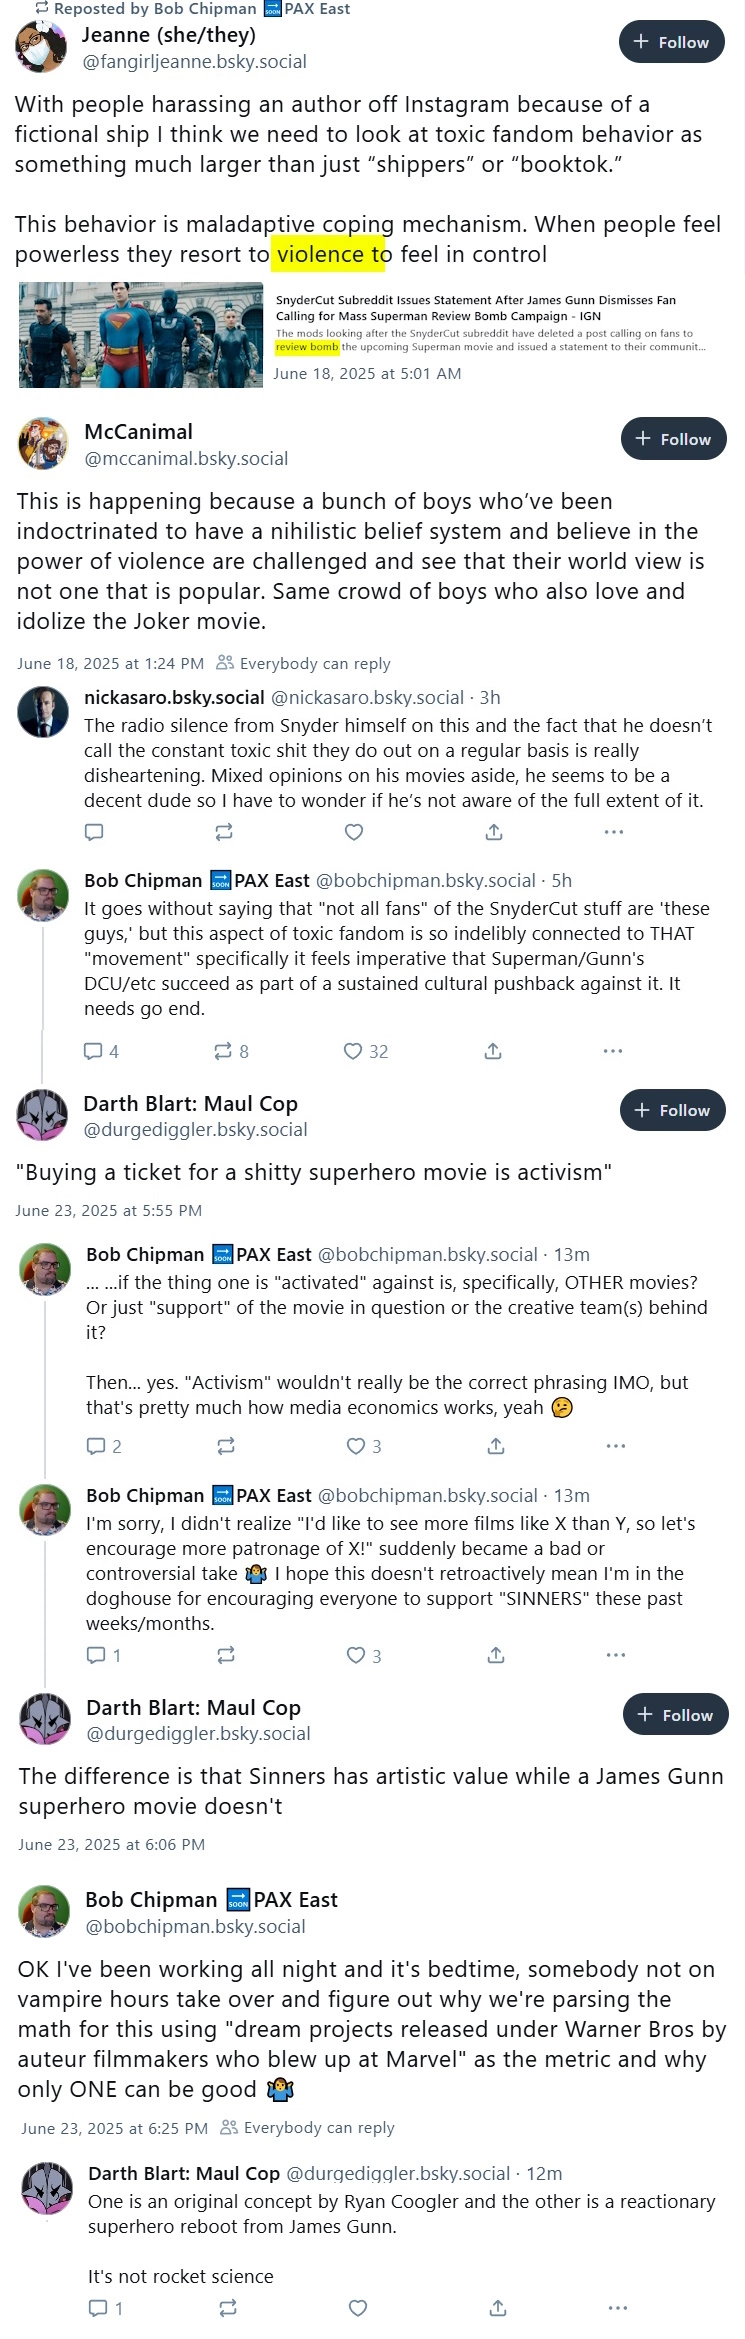
Task: Open more options on the last Darth Blart reply
Action: [618, 2309]
